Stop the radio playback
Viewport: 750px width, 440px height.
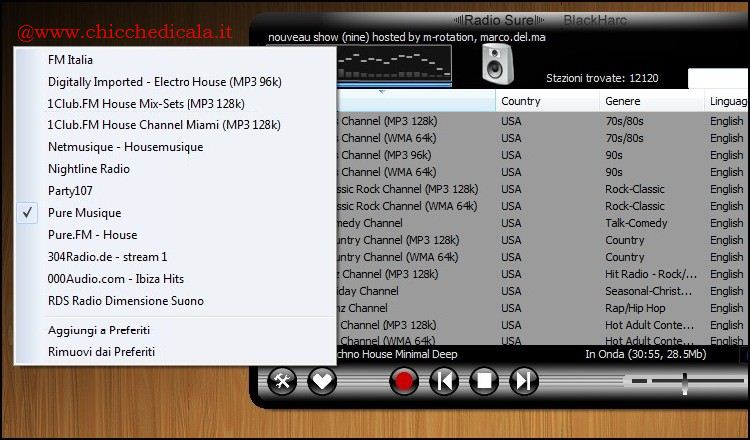point(484,381)
